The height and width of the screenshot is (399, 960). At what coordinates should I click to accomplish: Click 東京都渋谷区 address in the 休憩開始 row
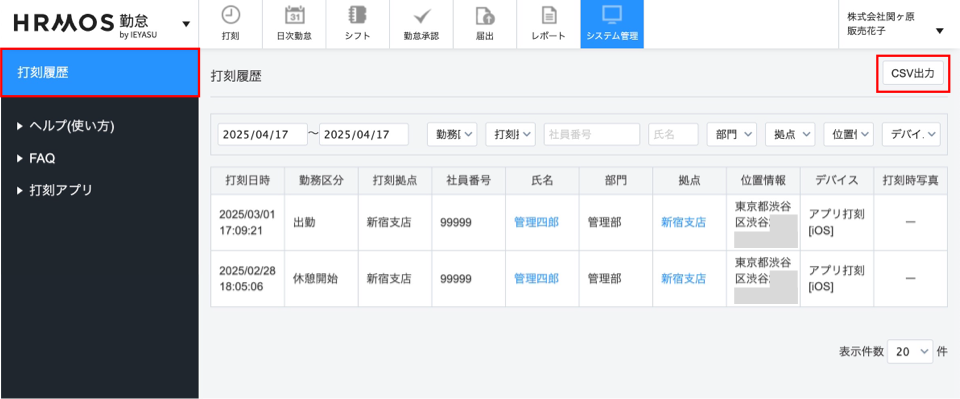pos(763,270)
